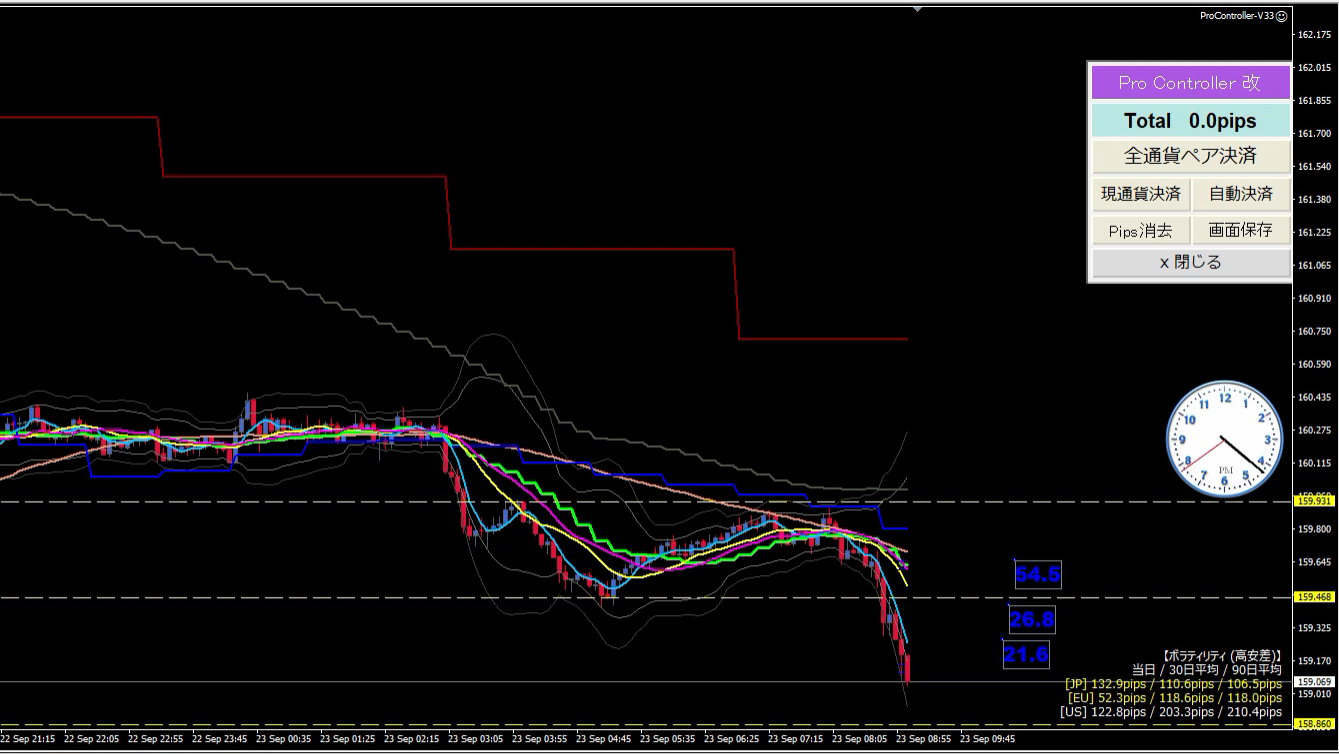
Task: Click the 22 Sep 21:15 time label
Action: [28, 740]
